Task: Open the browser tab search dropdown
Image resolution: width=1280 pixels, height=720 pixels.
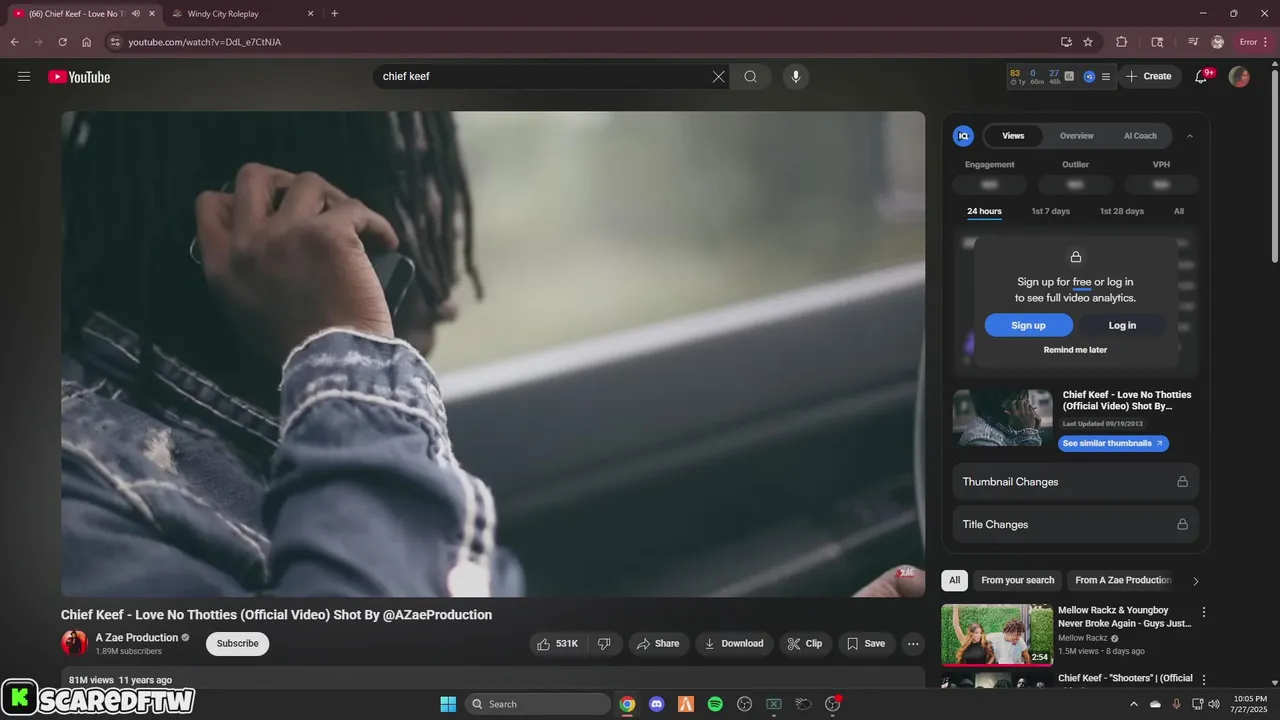Action: point(1157,42)
